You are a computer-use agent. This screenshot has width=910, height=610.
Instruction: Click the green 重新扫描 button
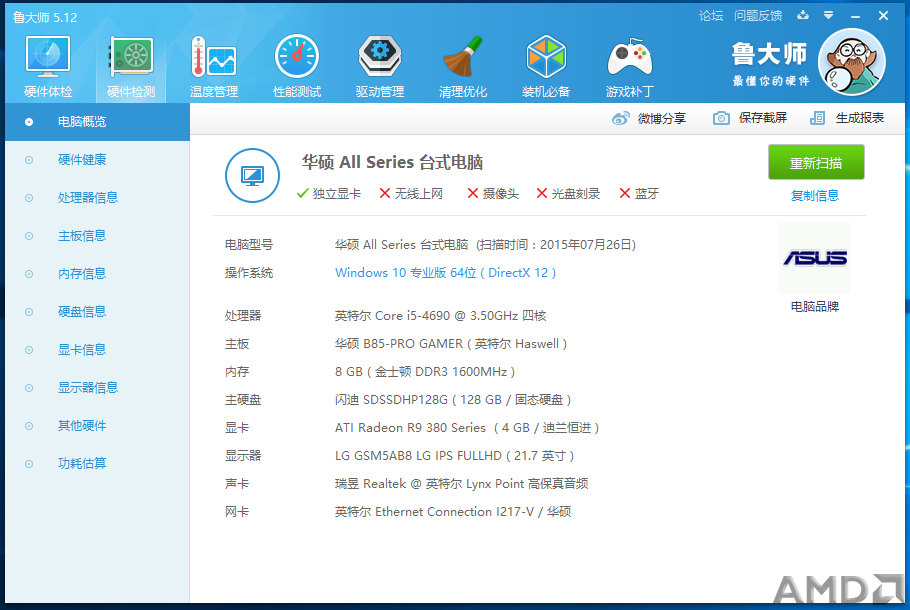coord(816,163)
